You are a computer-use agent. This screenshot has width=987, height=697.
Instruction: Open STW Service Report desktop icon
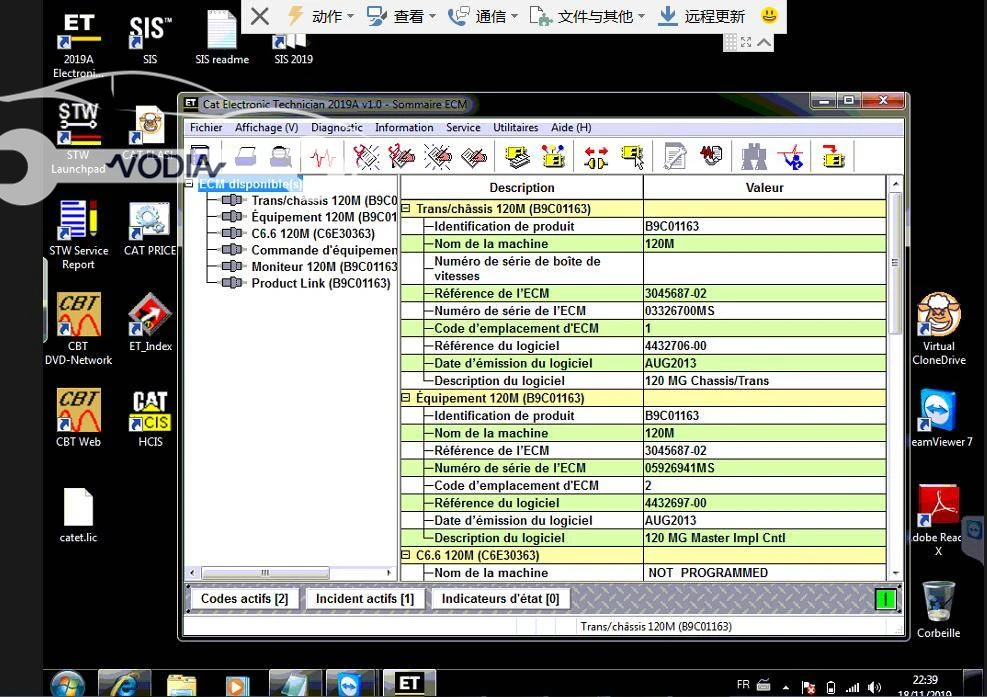point(78,235)
